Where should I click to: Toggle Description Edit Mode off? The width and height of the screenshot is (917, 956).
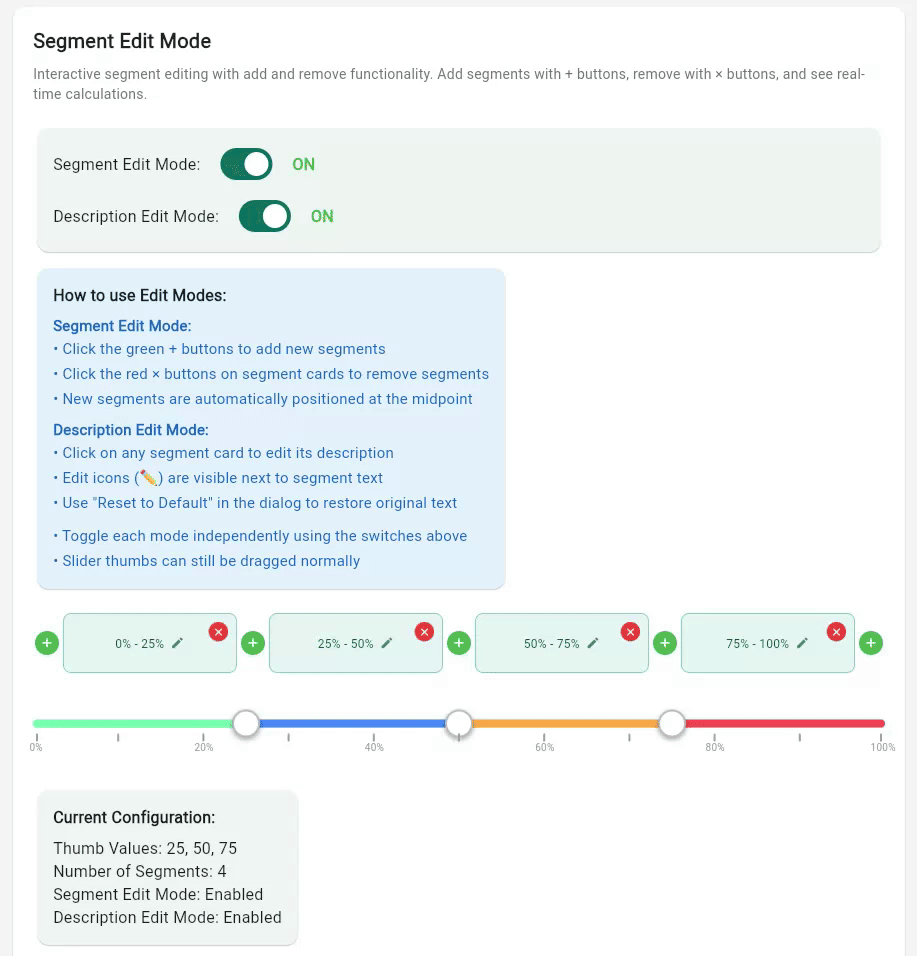tap(264, 216)
